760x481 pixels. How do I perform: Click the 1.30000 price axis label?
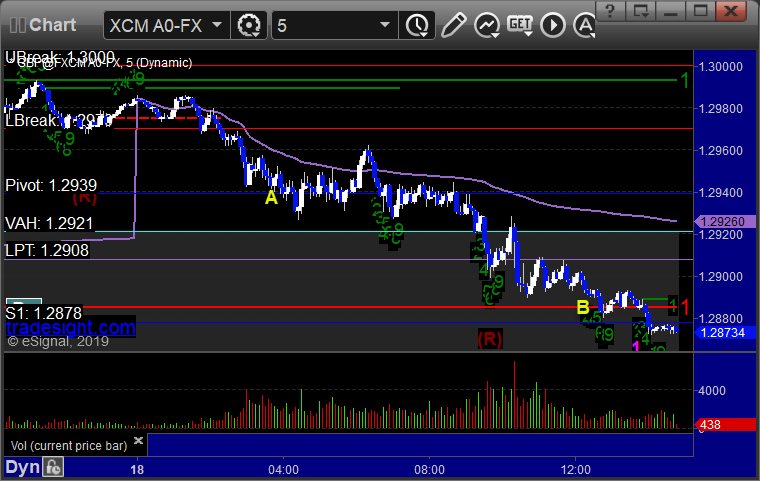coord(721,66)
